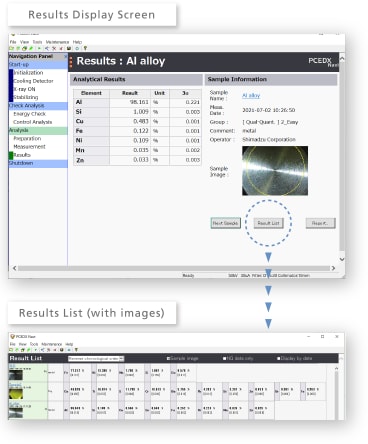
Task: Click the Ni element row label
Action: [79, 141]
